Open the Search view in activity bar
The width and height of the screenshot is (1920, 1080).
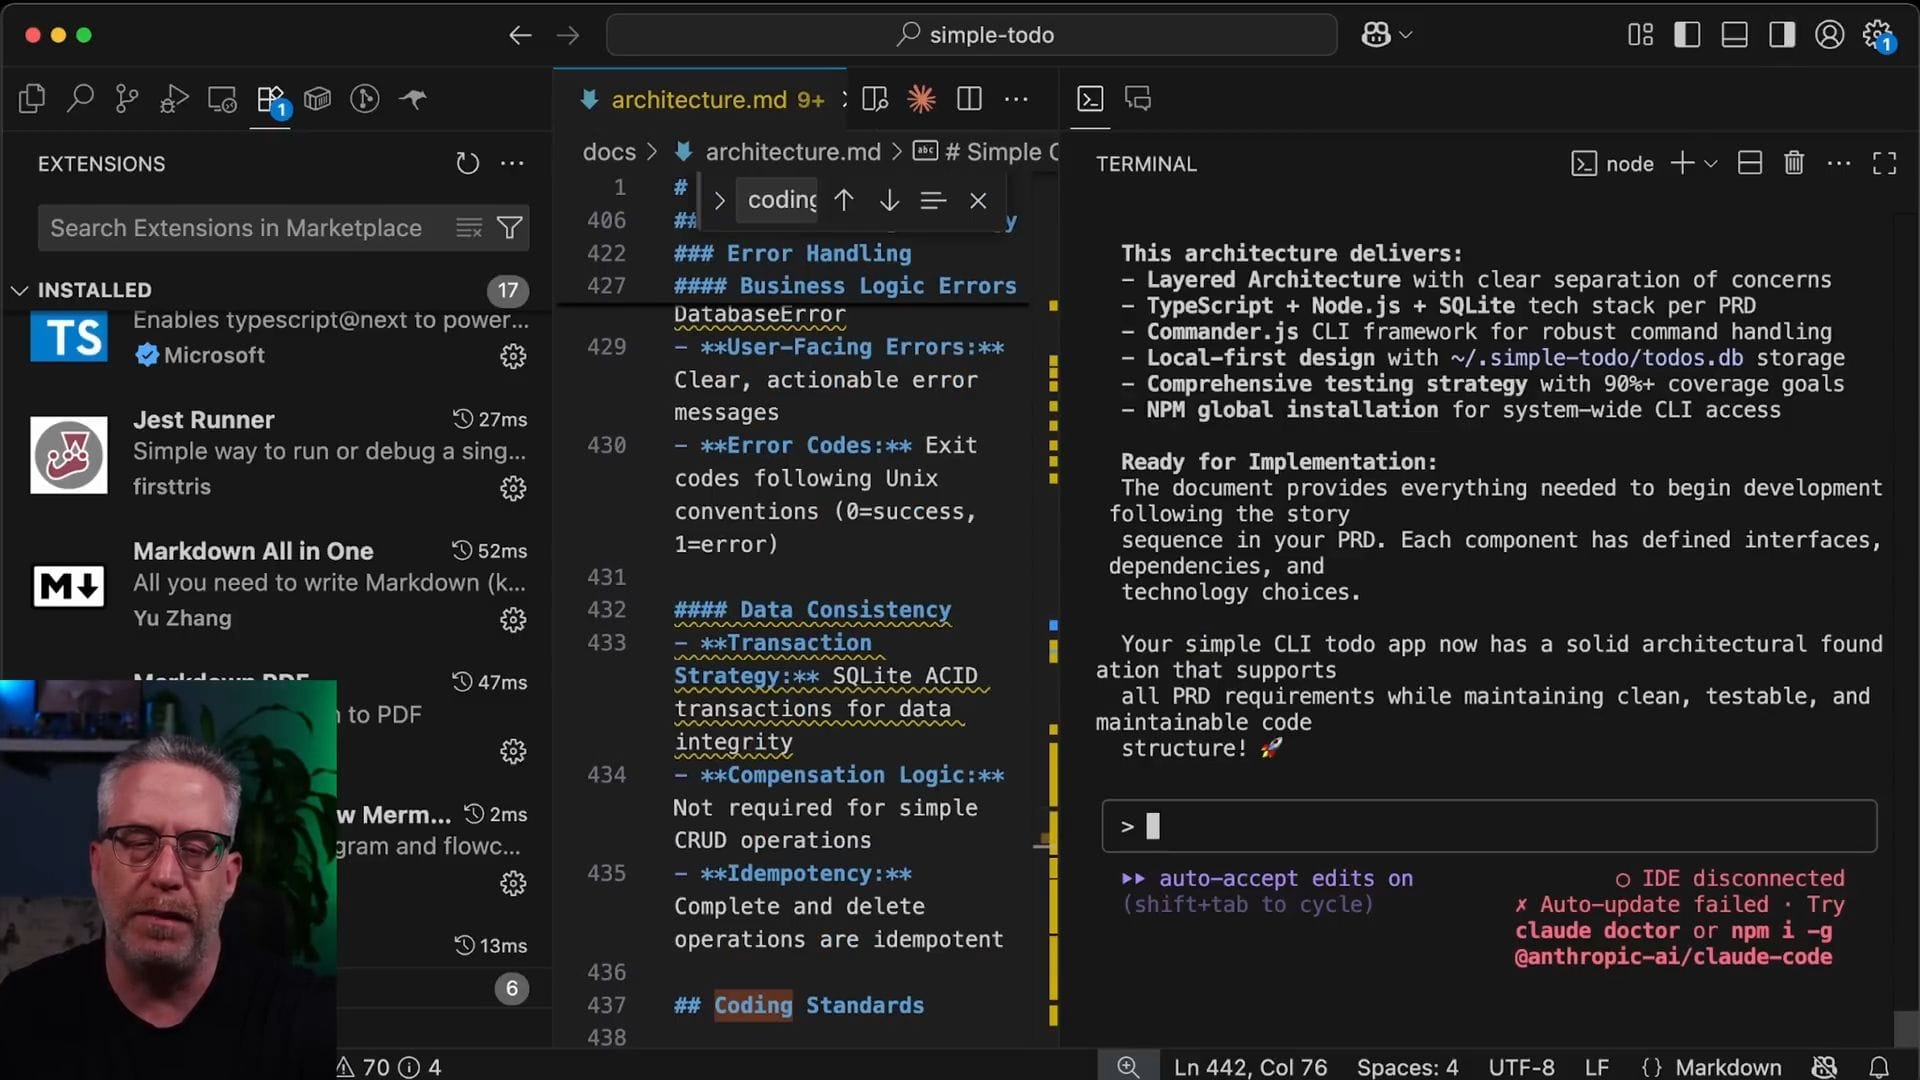80,99
